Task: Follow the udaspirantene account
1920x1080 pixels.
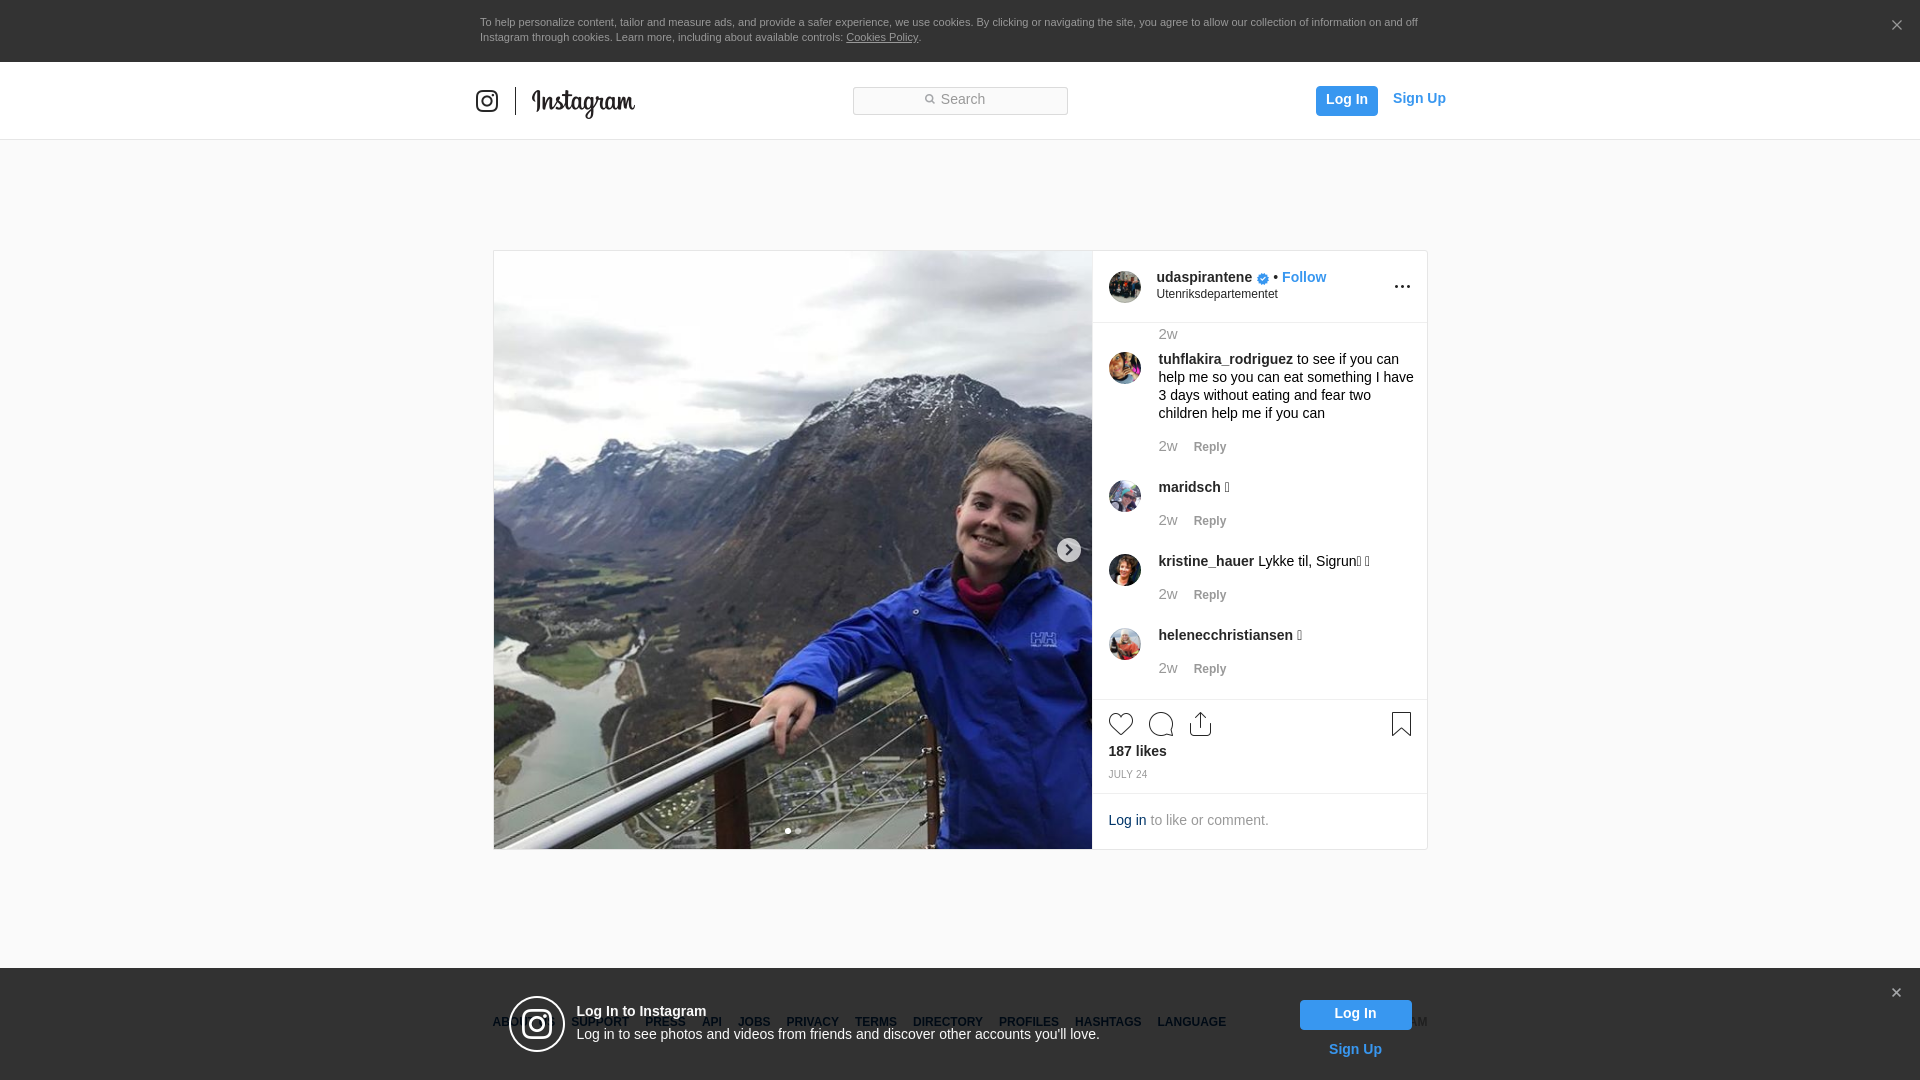Action: [x=1304, y=277]
